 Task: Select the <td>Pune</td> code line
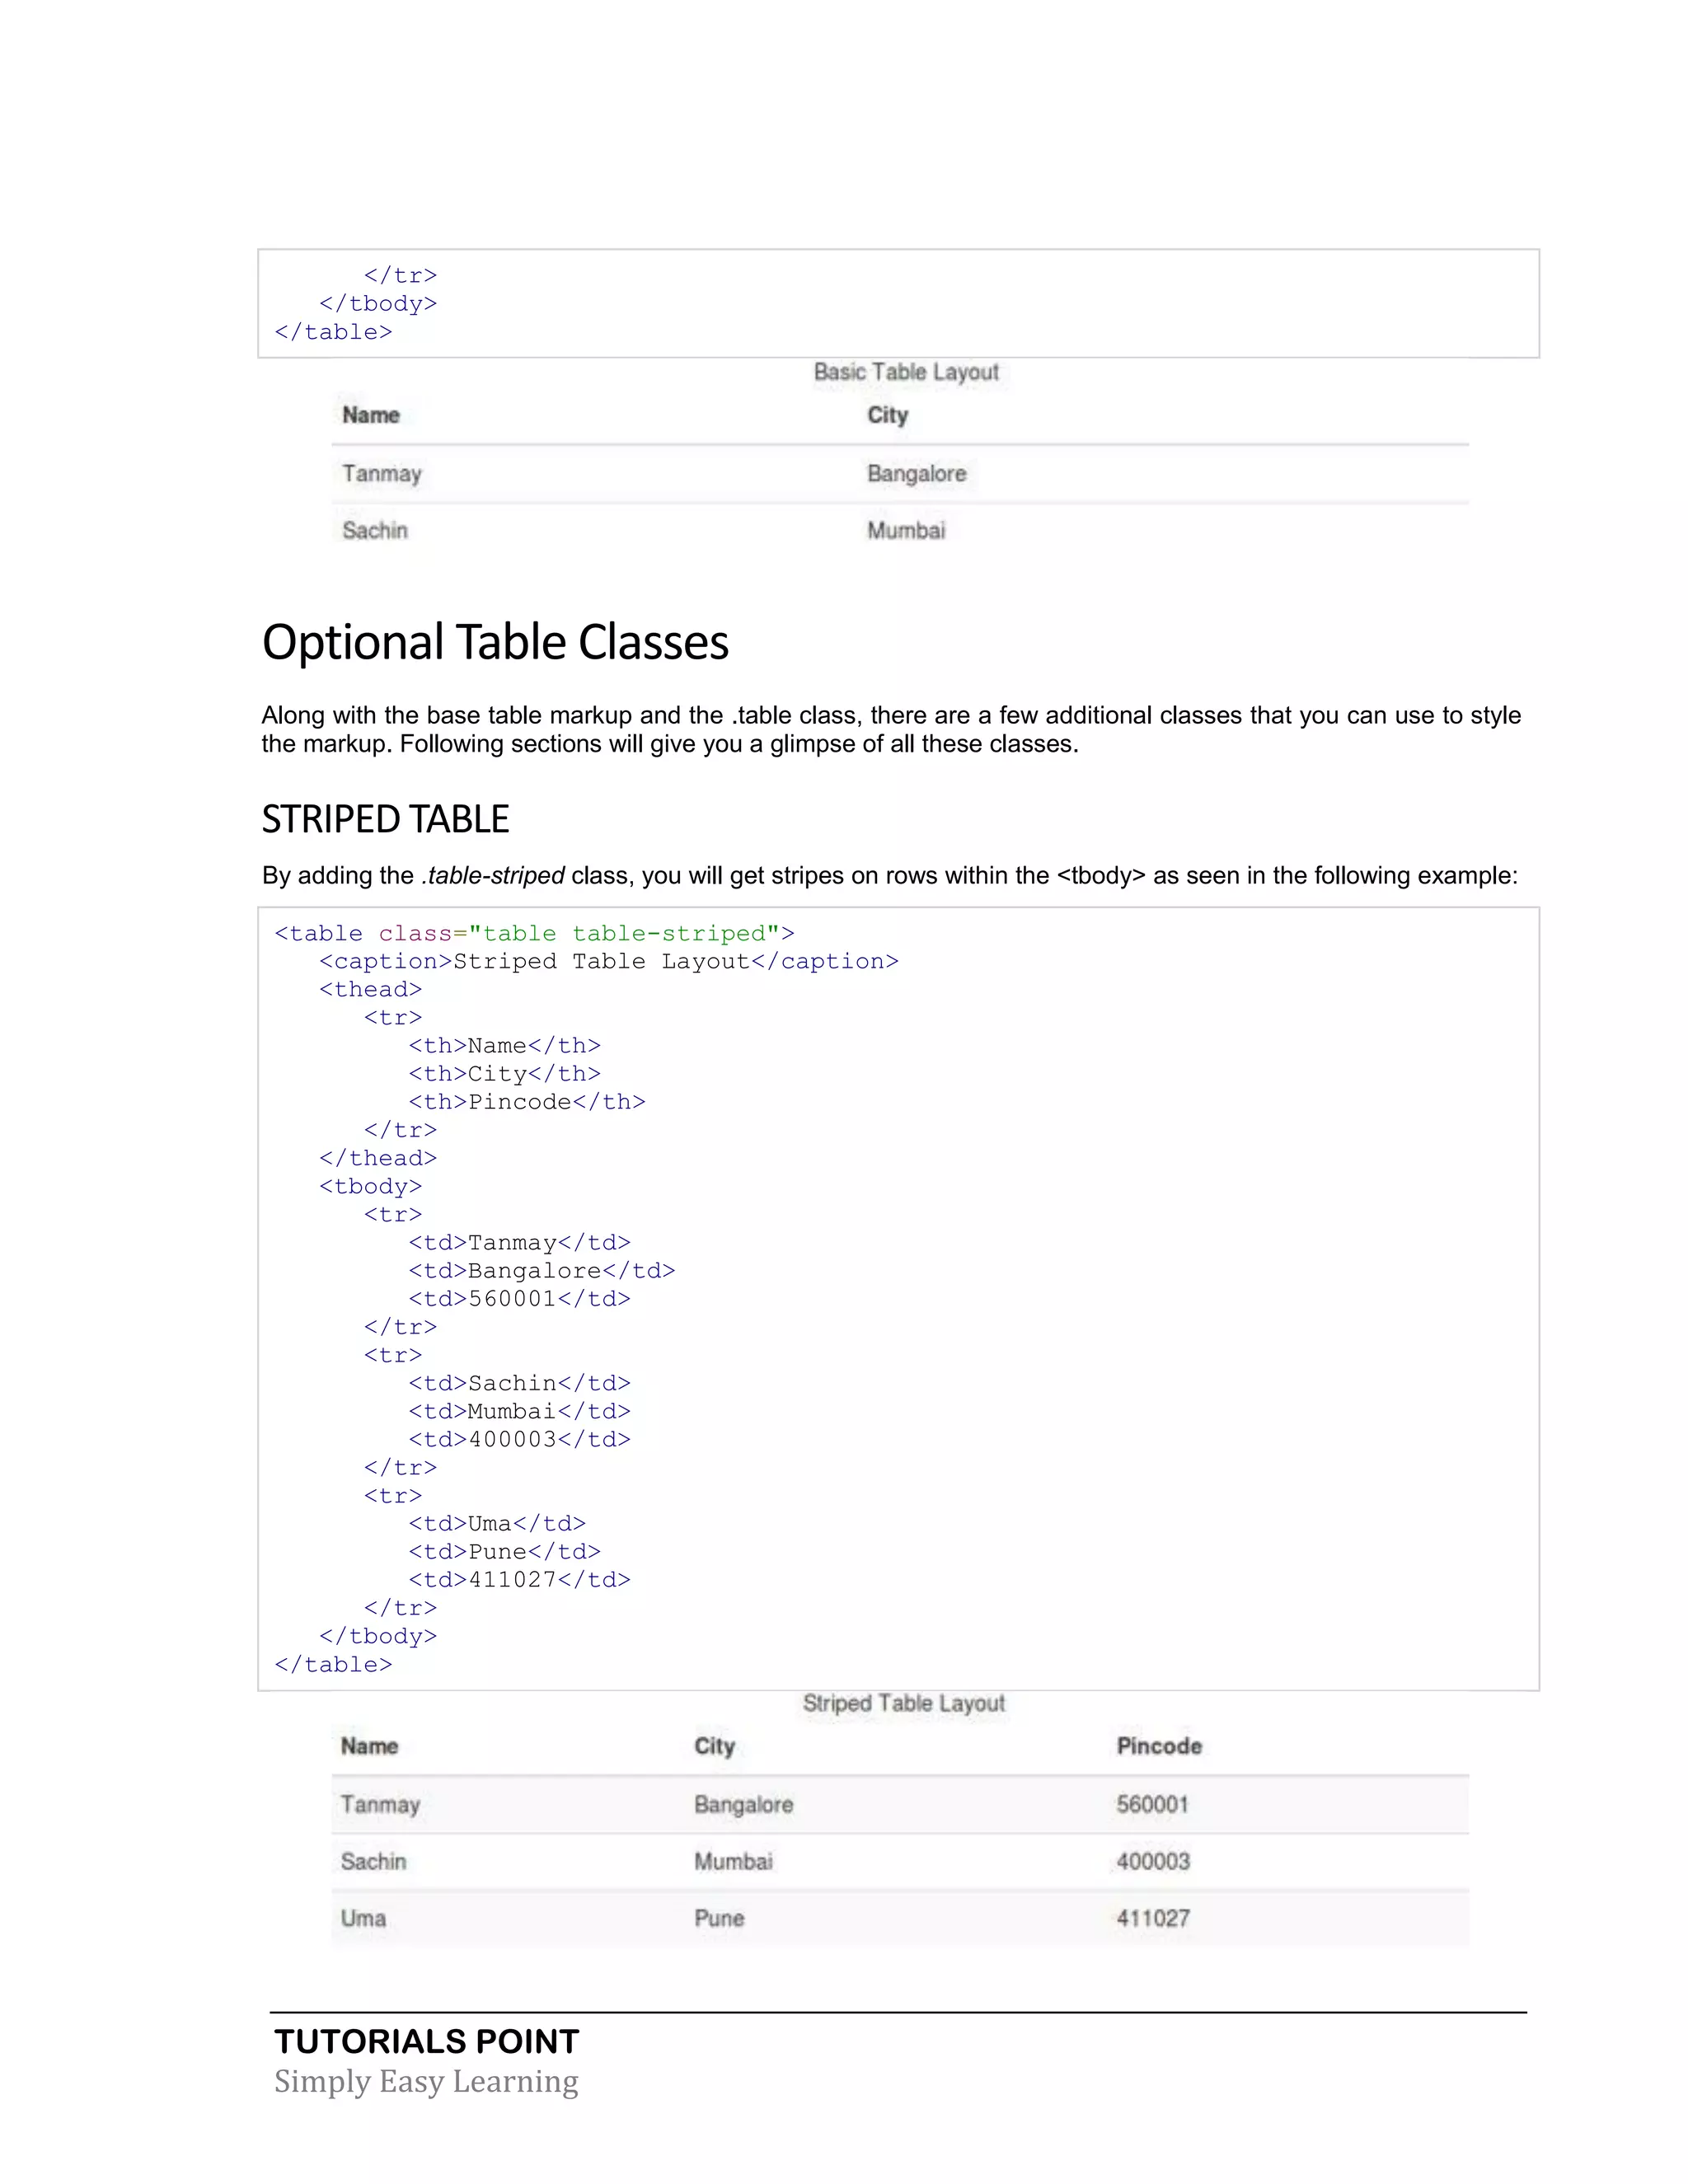click(505, 1552)
